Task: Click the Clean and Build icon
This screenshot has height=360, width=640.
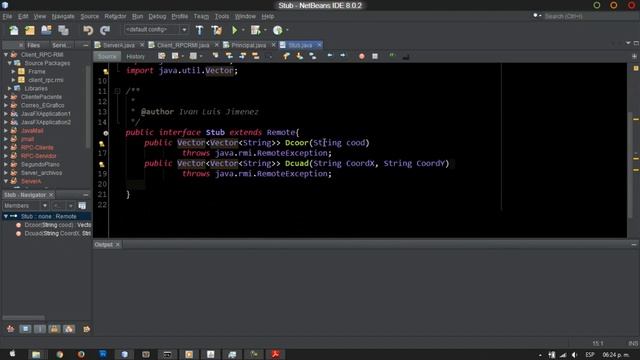Action: click(x=217, y=30)
